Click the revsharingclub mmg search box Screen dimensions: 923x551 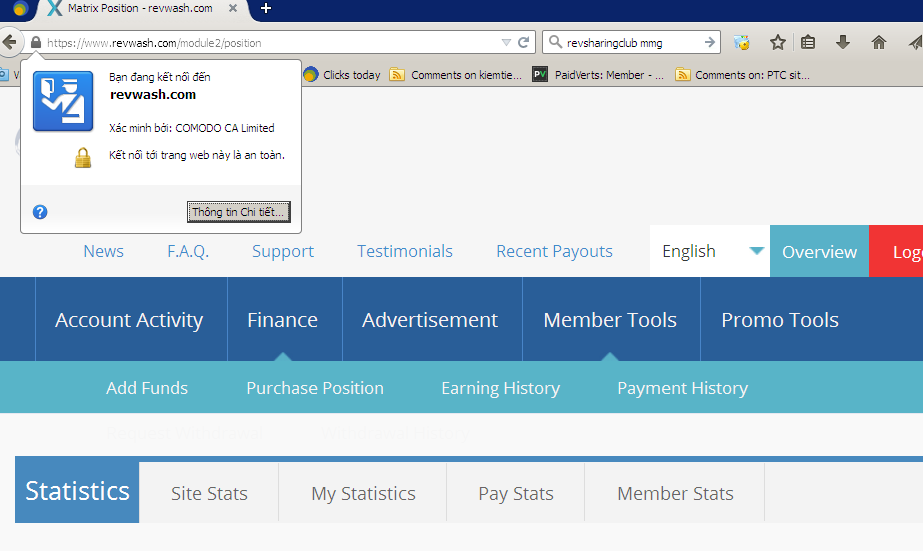click(x=633, y=42)
